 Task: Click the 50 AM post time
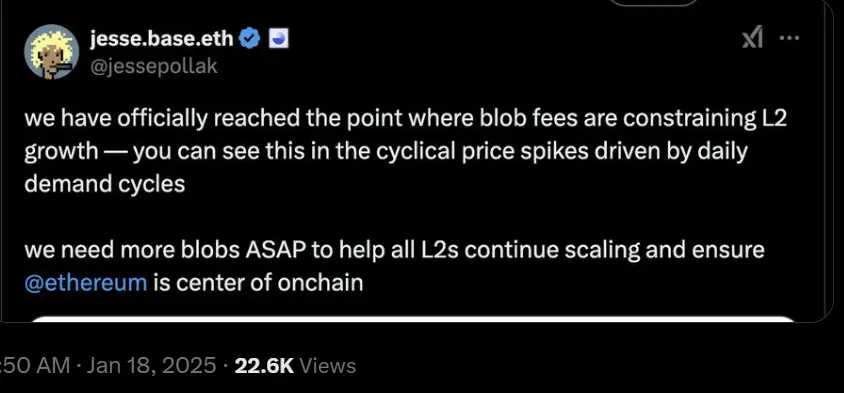click(x=35, y=366)
